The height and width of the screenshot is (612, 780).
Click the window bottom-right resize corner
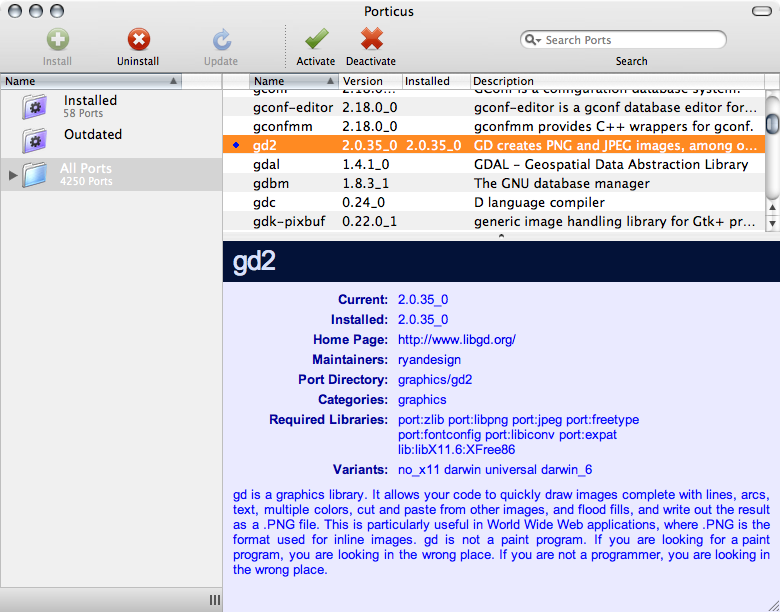(773, 605)
